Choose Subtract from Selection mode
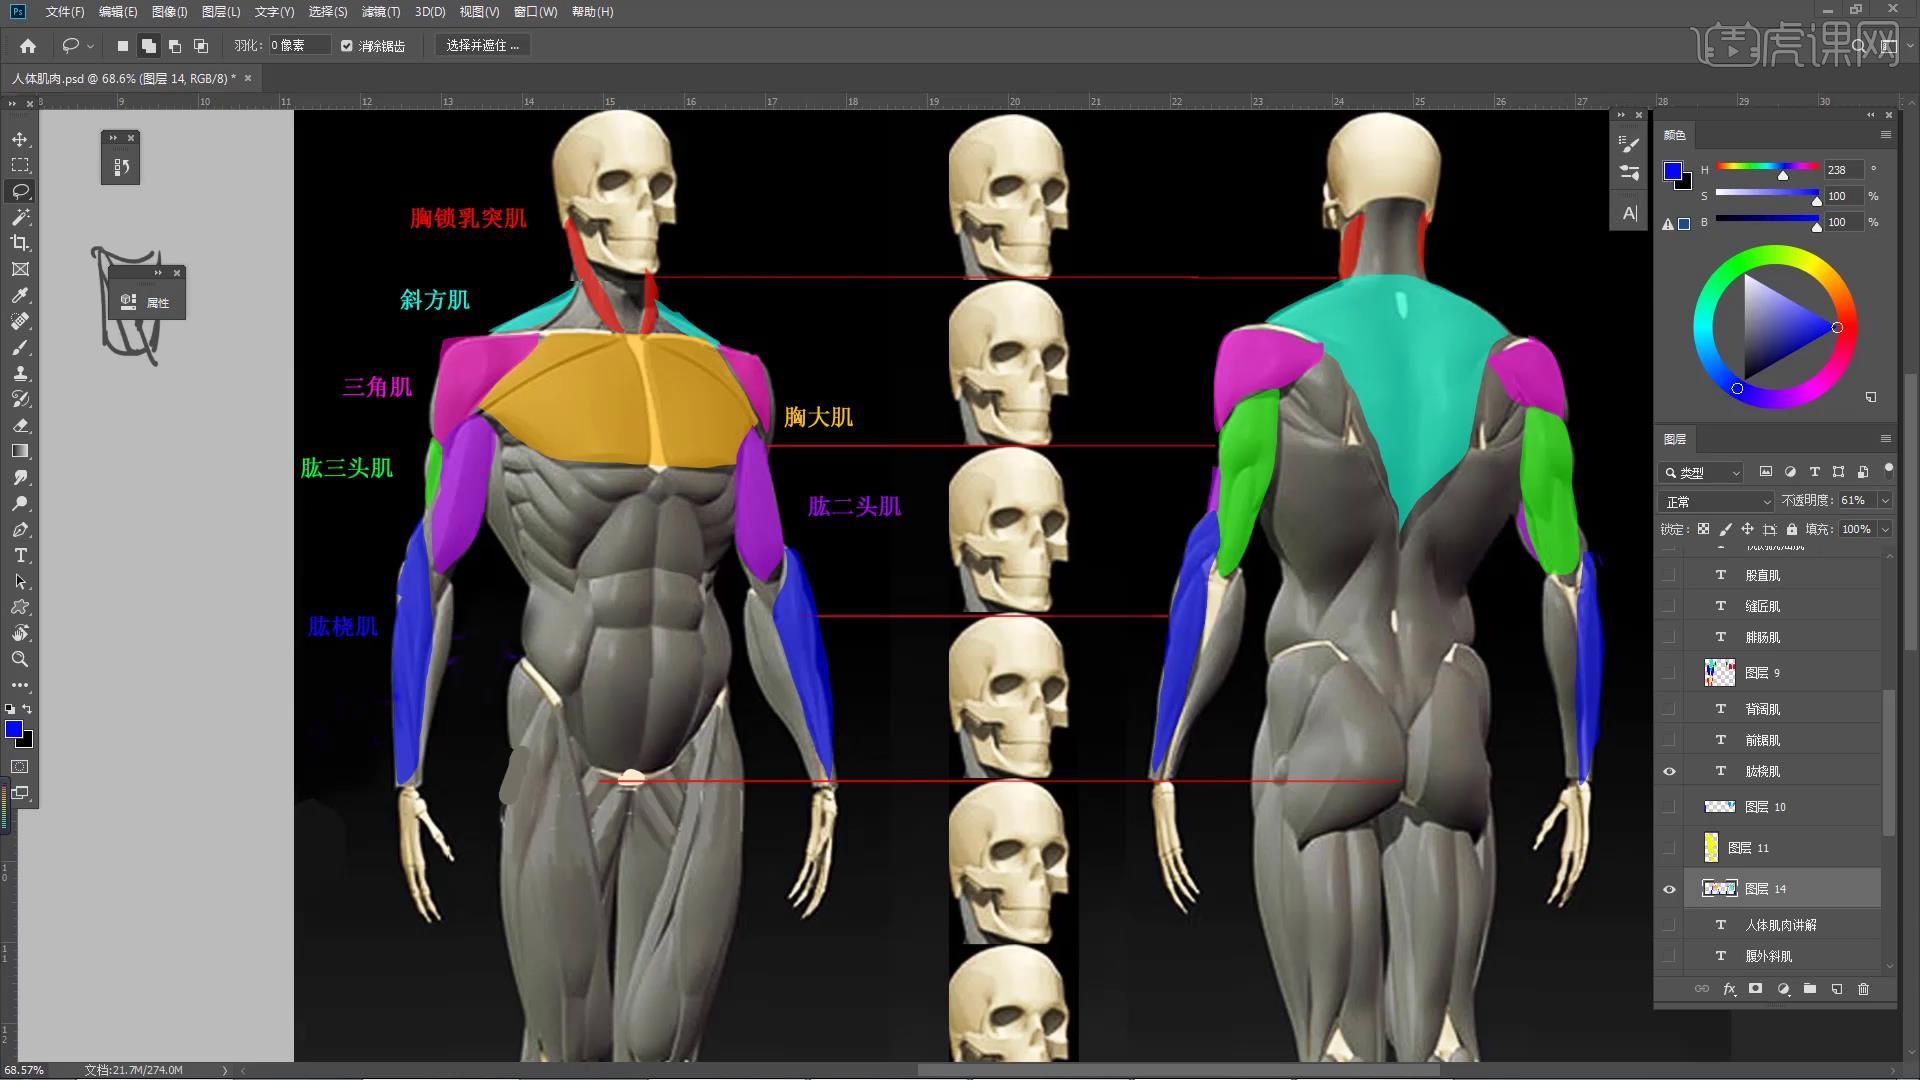1920x1080 pixels. click(174, 46)
